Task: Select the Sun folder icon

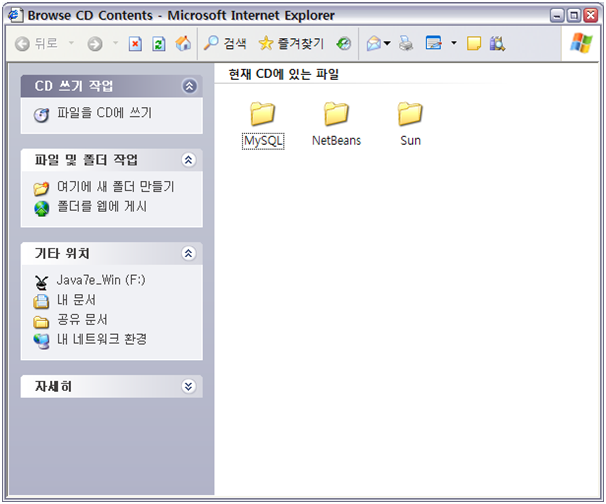Action: coord(410,114)
